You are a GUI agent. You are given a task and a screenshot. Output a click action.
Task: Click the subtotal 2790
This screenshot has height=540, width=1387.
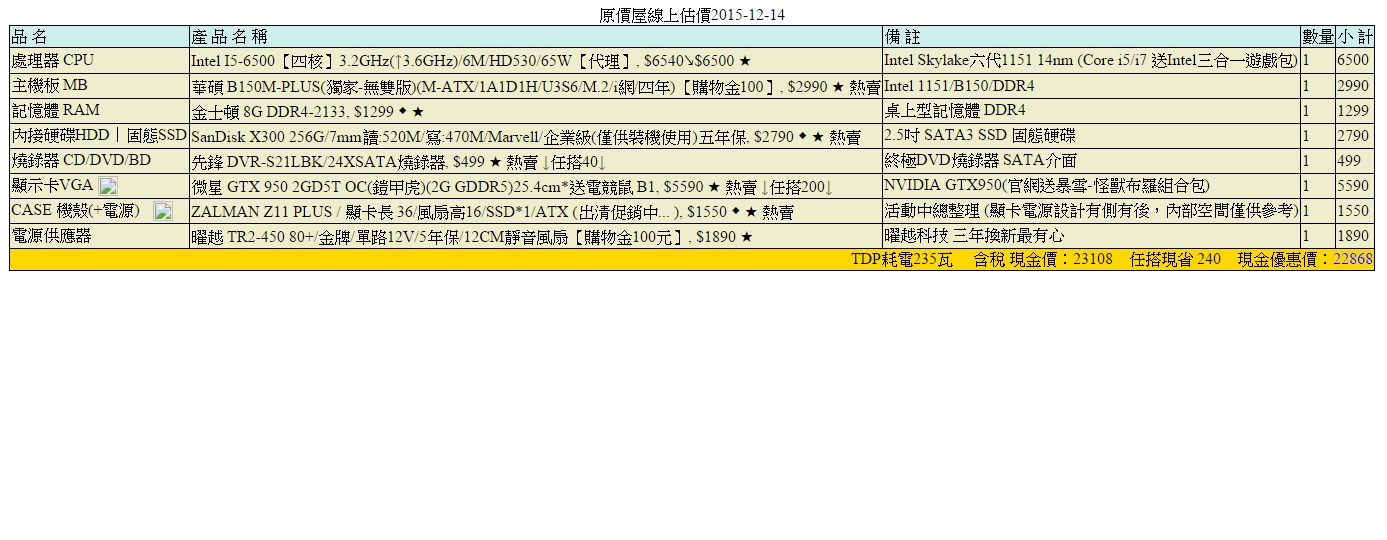pyautogui.click(x=1353, y=136)
